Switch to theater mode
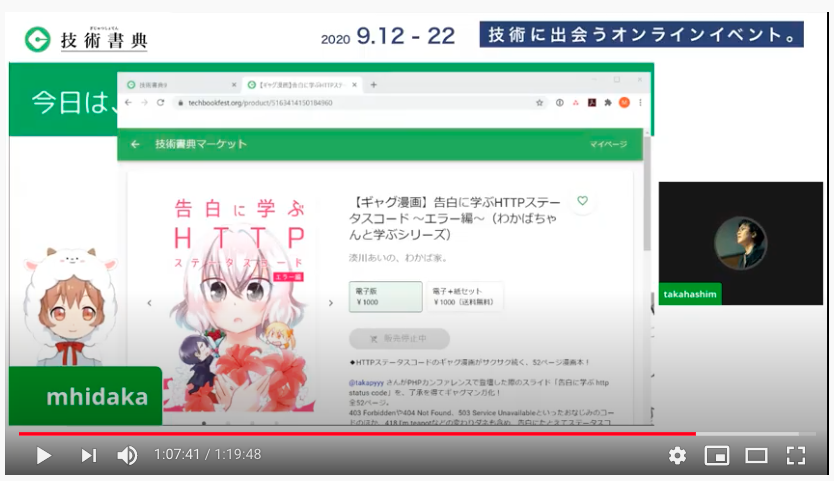Image resolution: width=834 pixels, height=481 pixels. click(x=756, y=455)
